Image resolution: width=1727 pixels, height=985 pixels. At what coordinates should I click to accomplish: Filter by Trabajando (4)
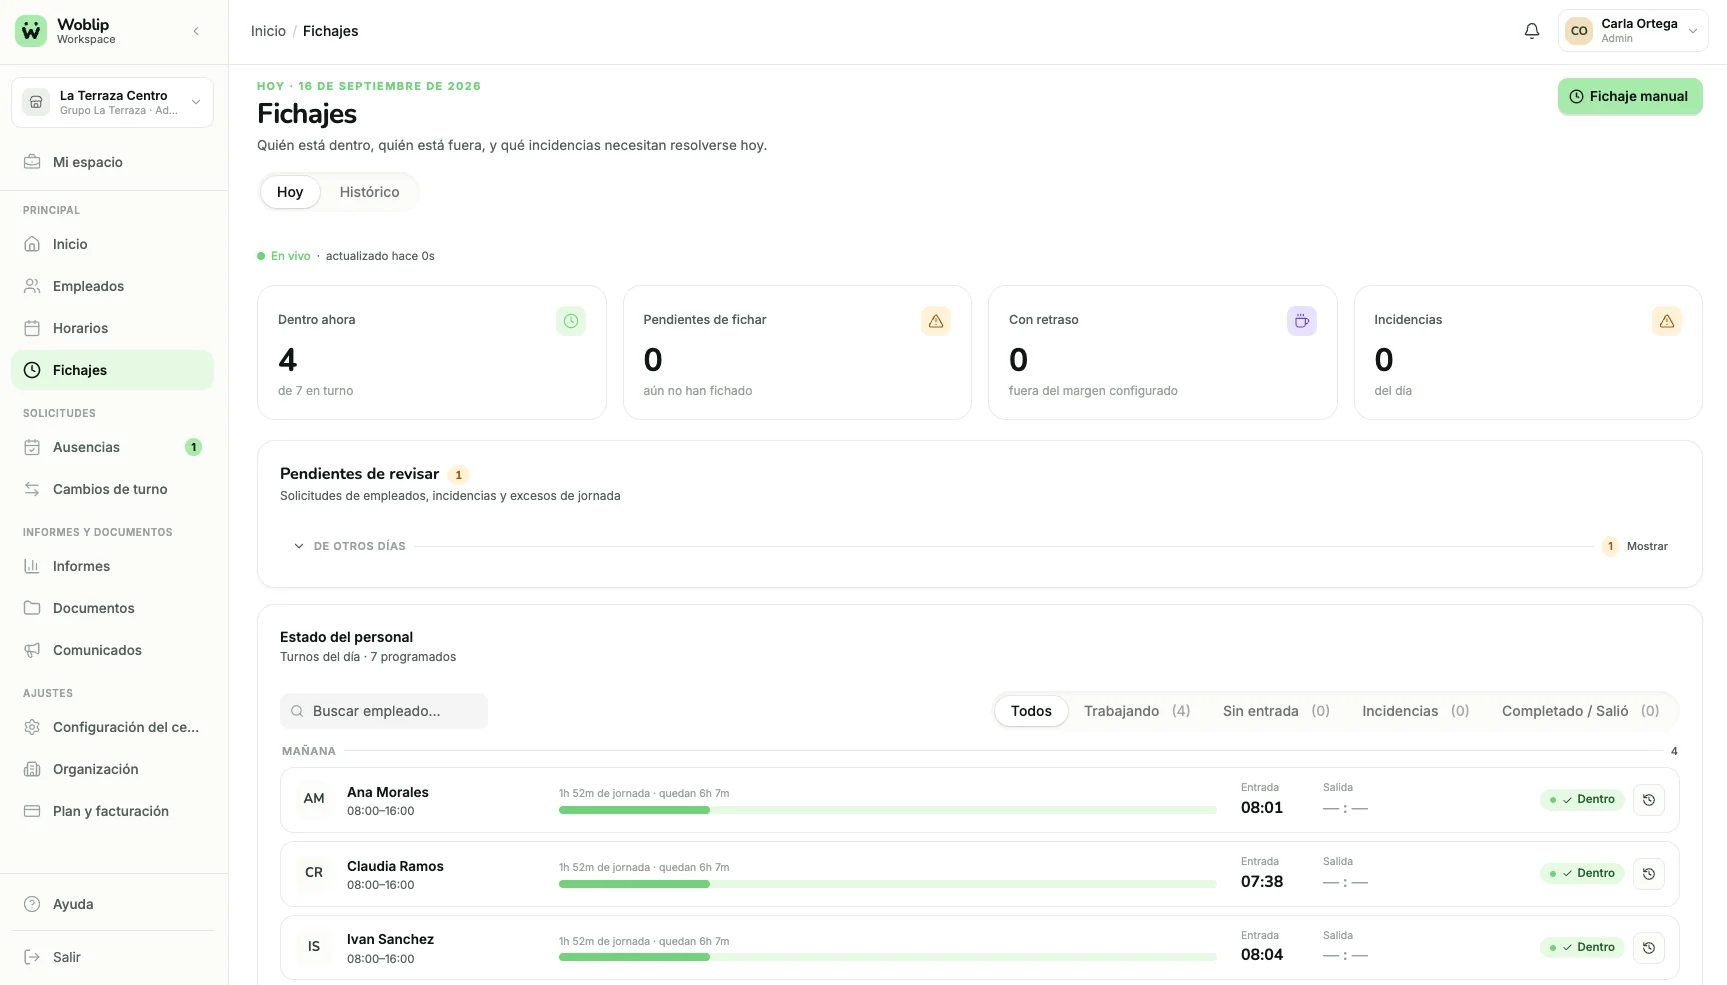tap(1137, 711)
